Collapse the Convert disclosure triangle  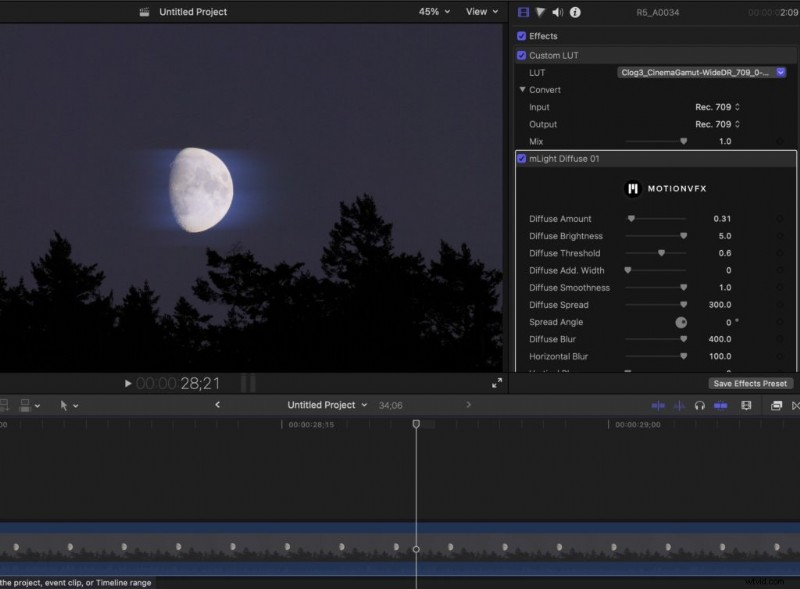coord(523,89)
